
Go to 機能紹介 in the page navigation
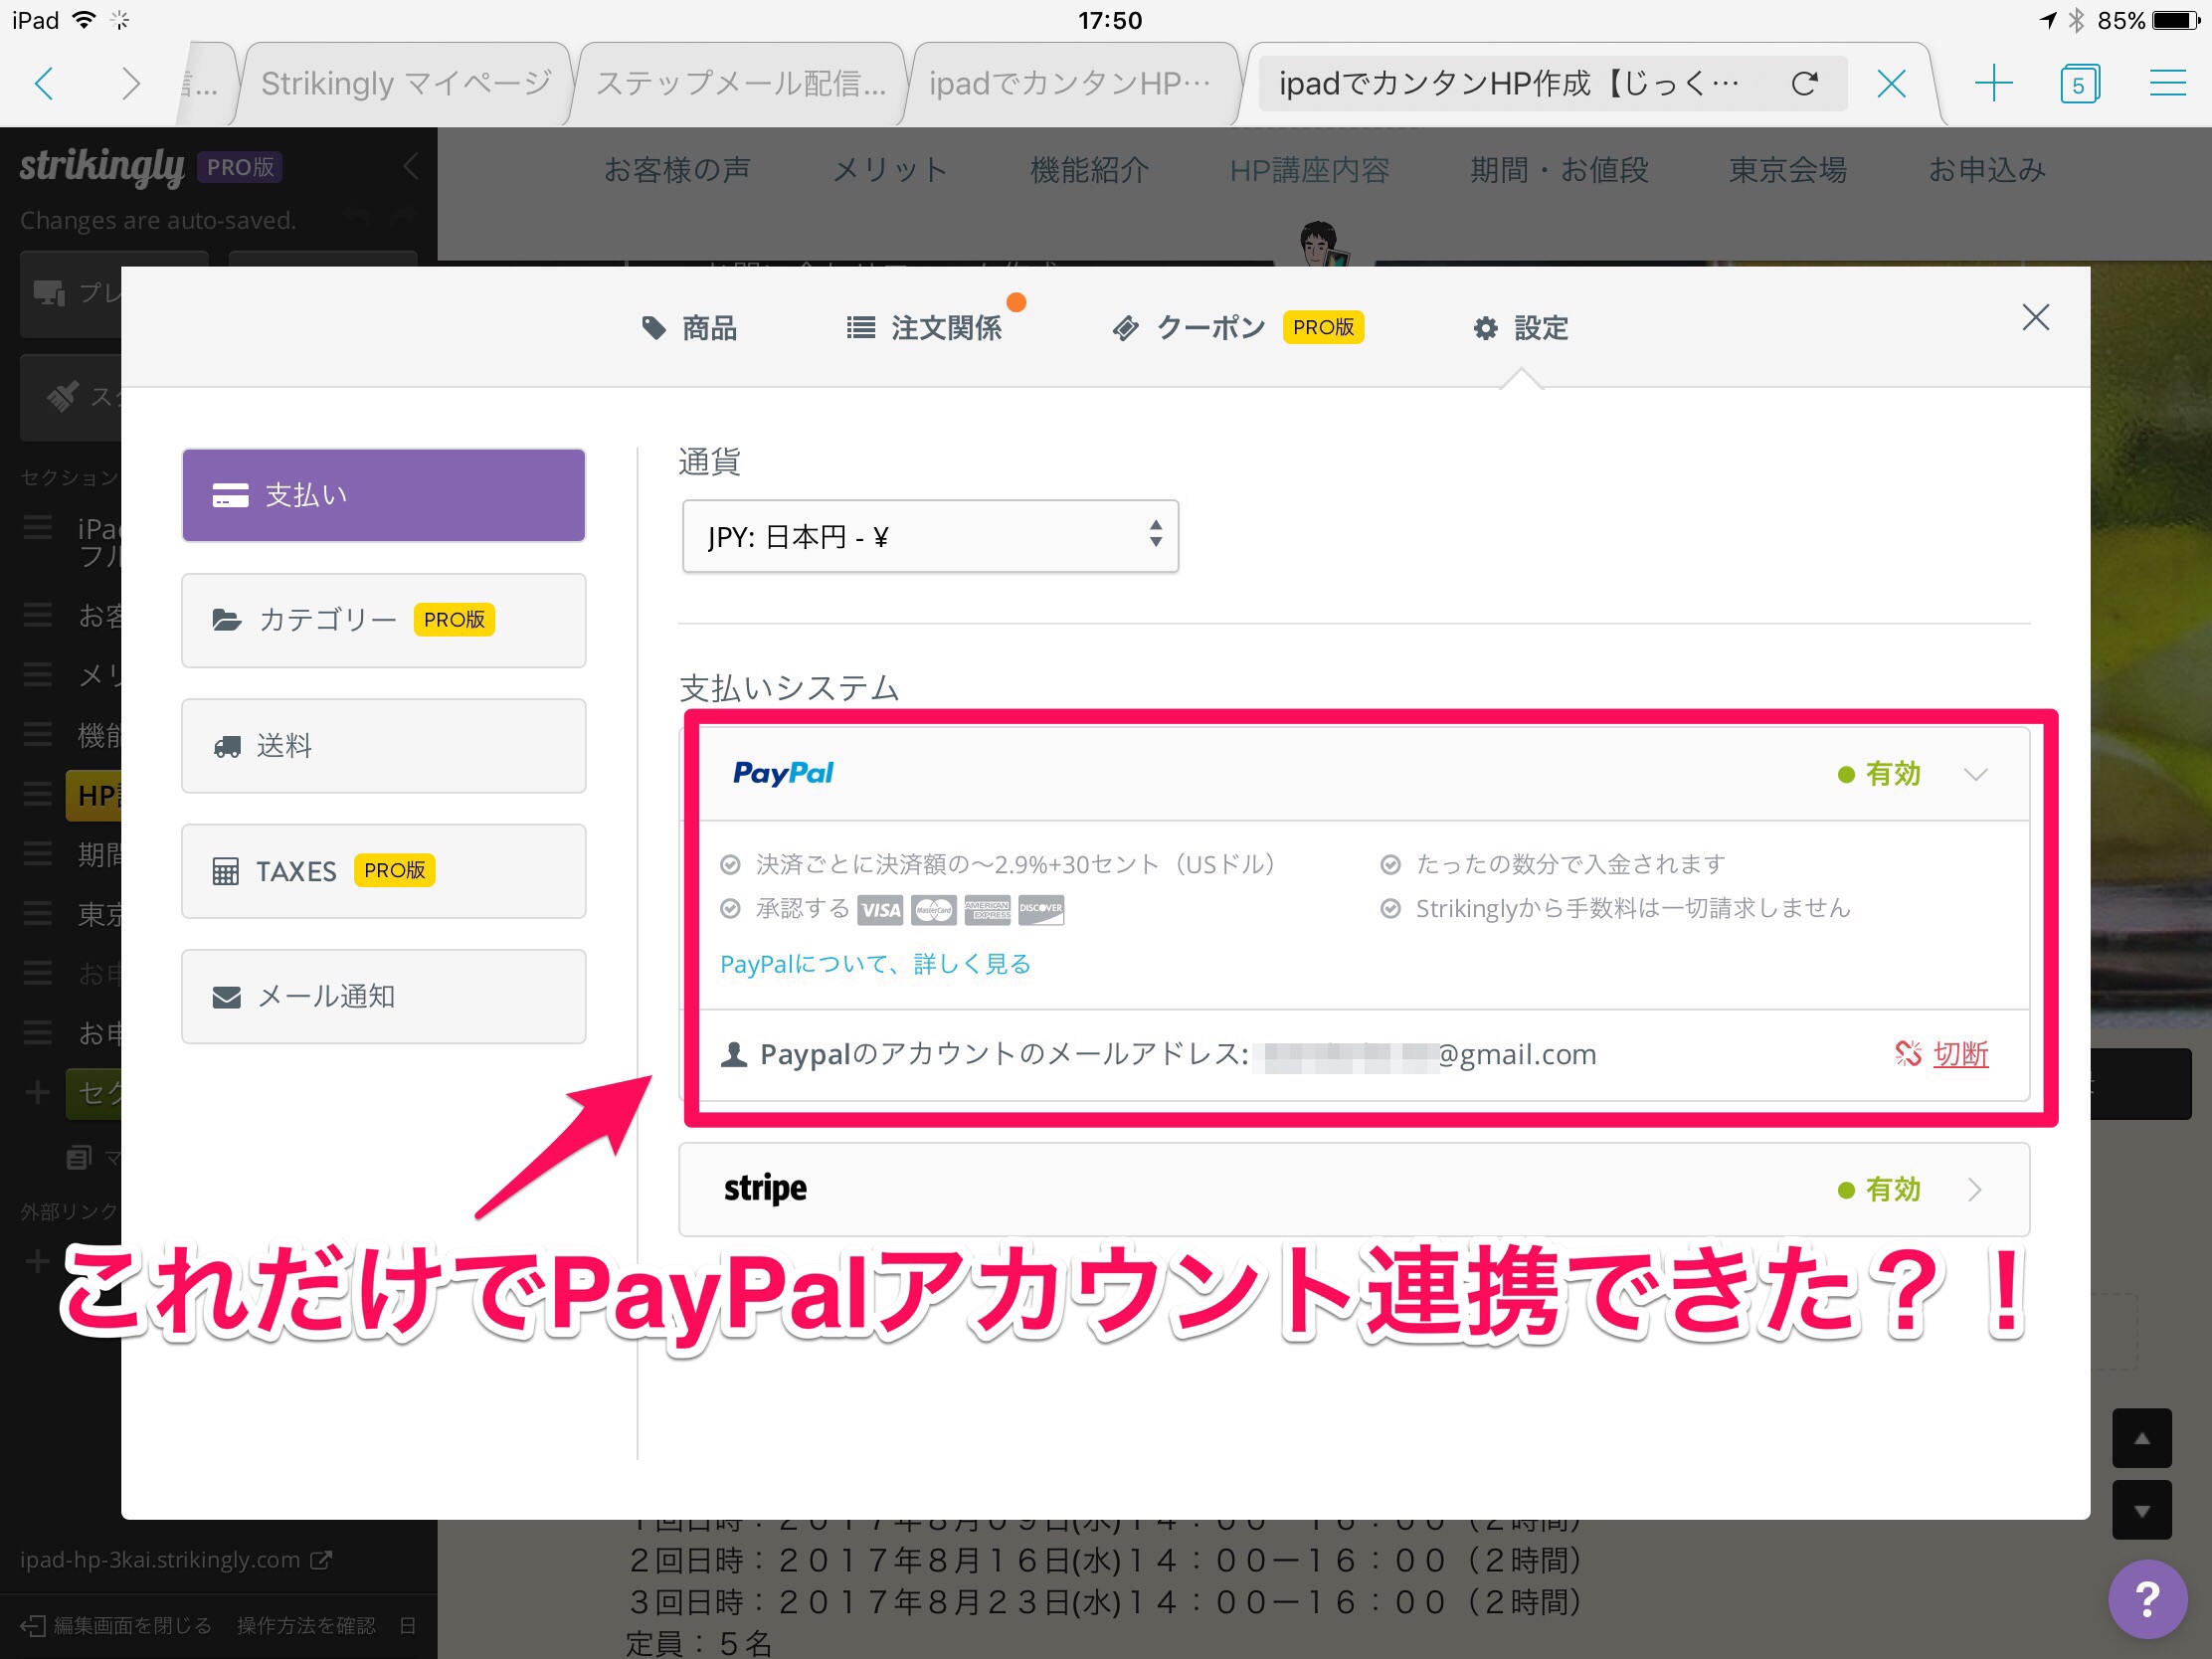(x=1090, y=170)
